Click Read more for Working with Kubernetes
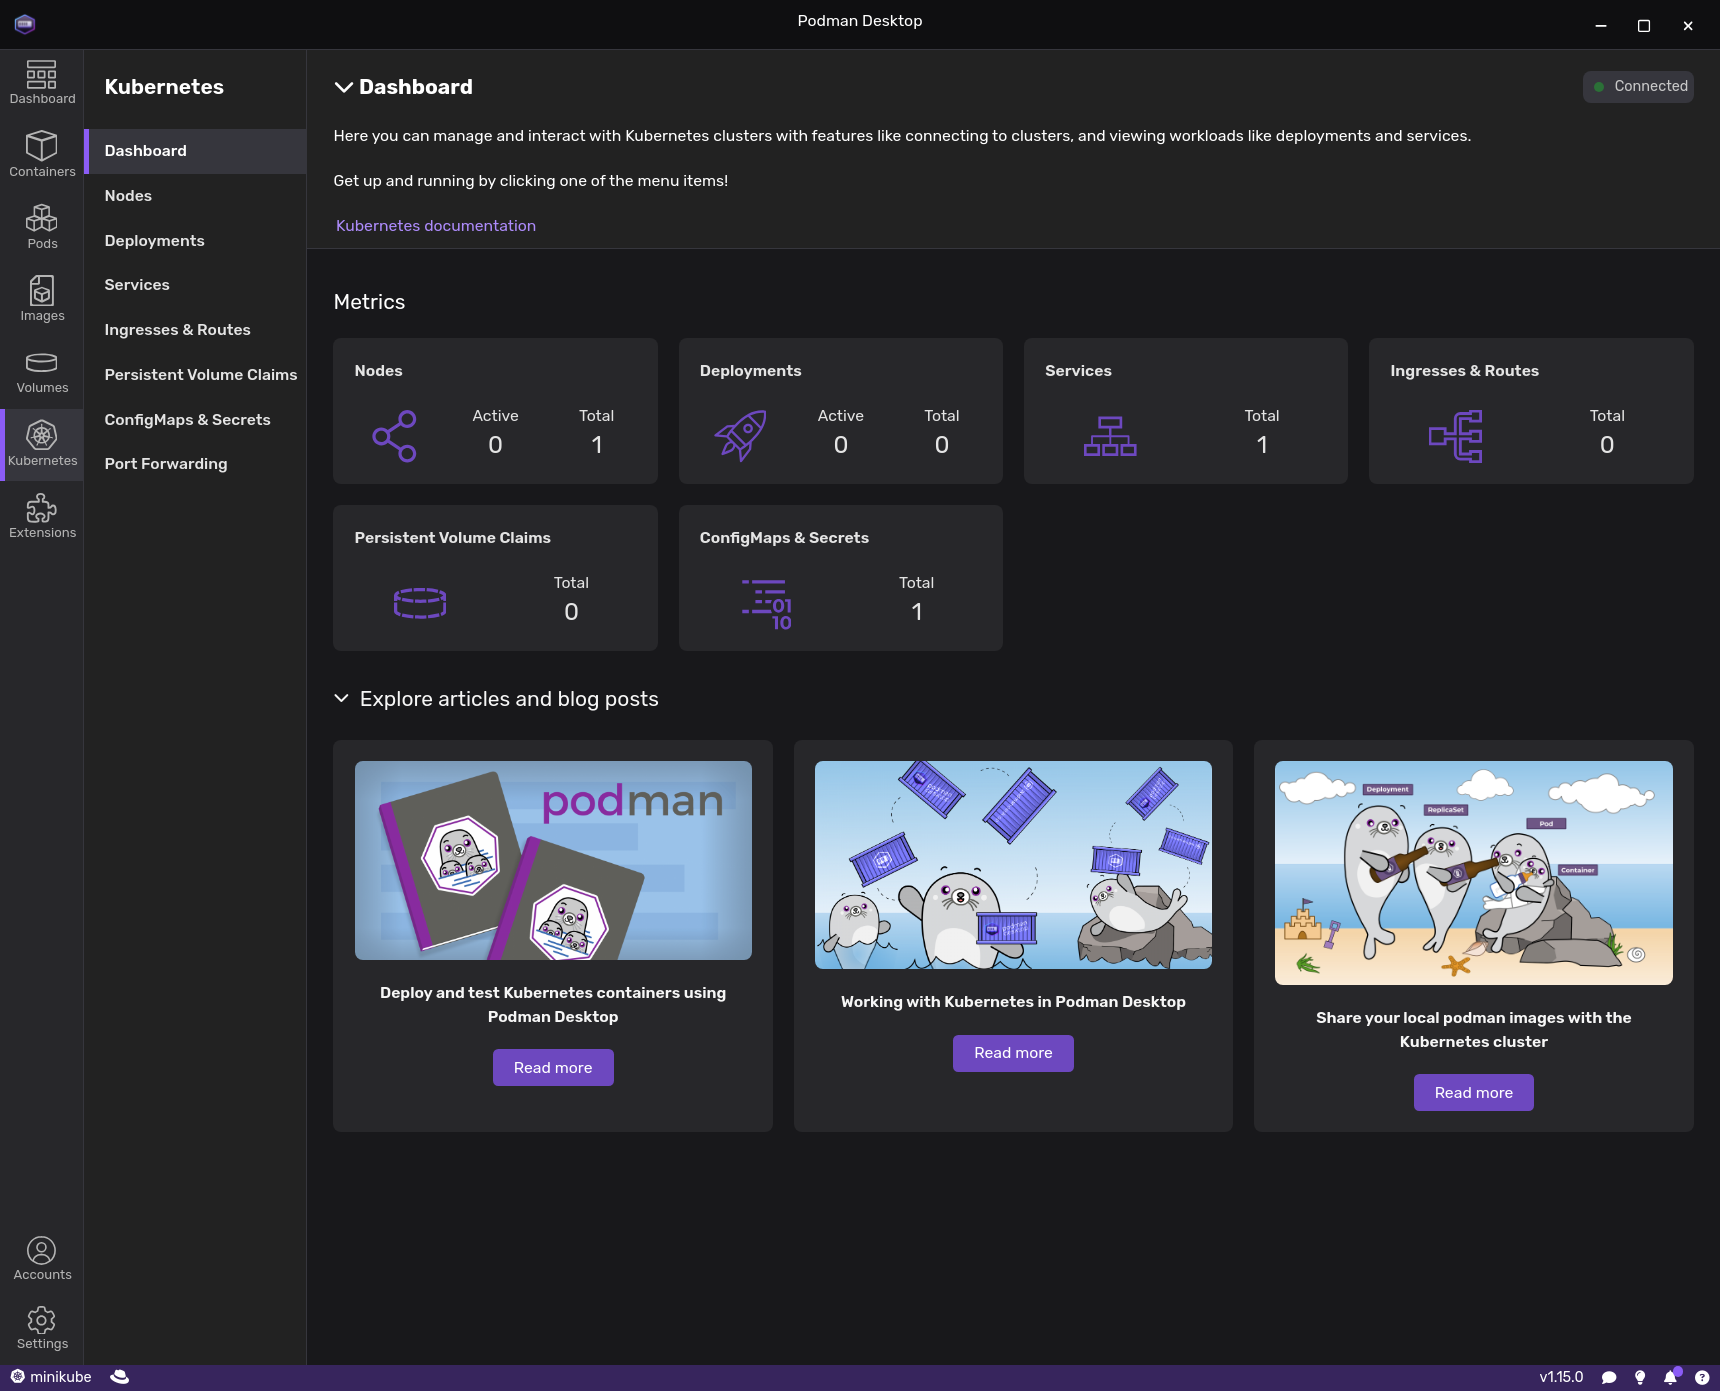 [1012, 1053]
